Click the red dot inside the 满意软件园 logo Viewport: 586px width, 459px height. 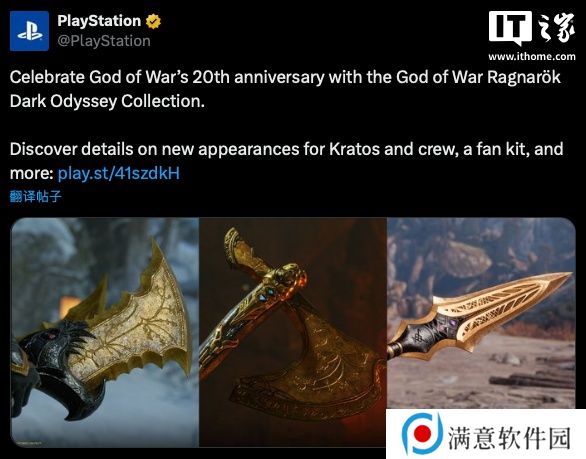pos(422,434)
